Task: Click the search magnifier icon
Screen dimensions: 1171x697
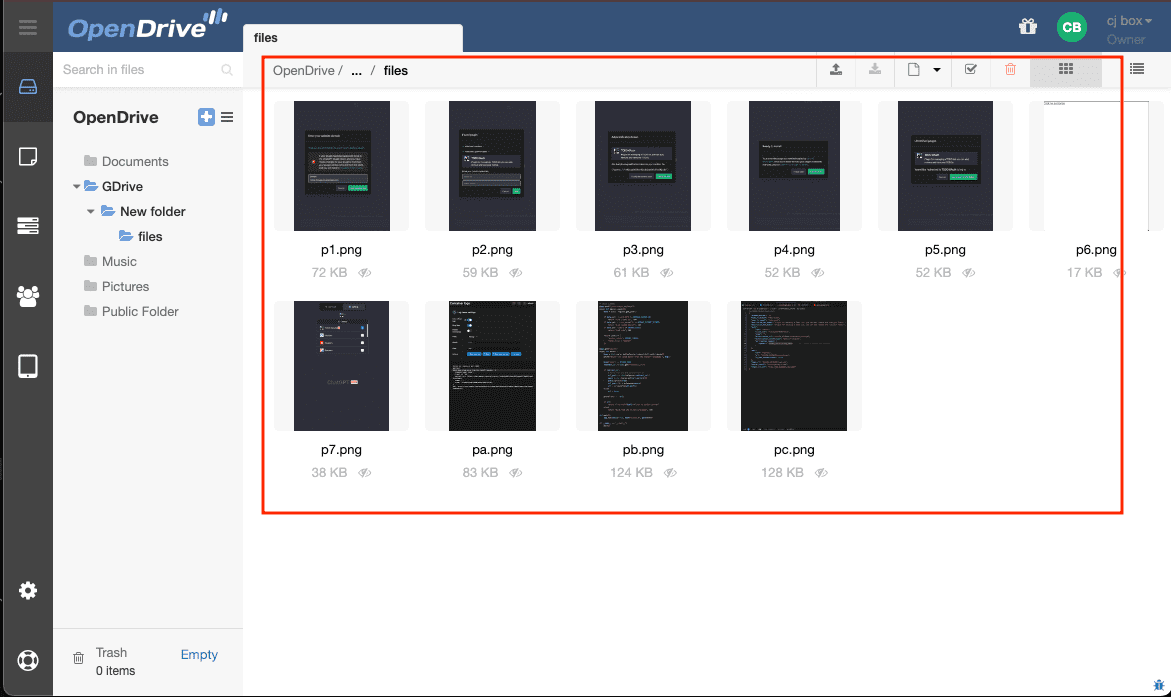Action: (x=227, y=69)
